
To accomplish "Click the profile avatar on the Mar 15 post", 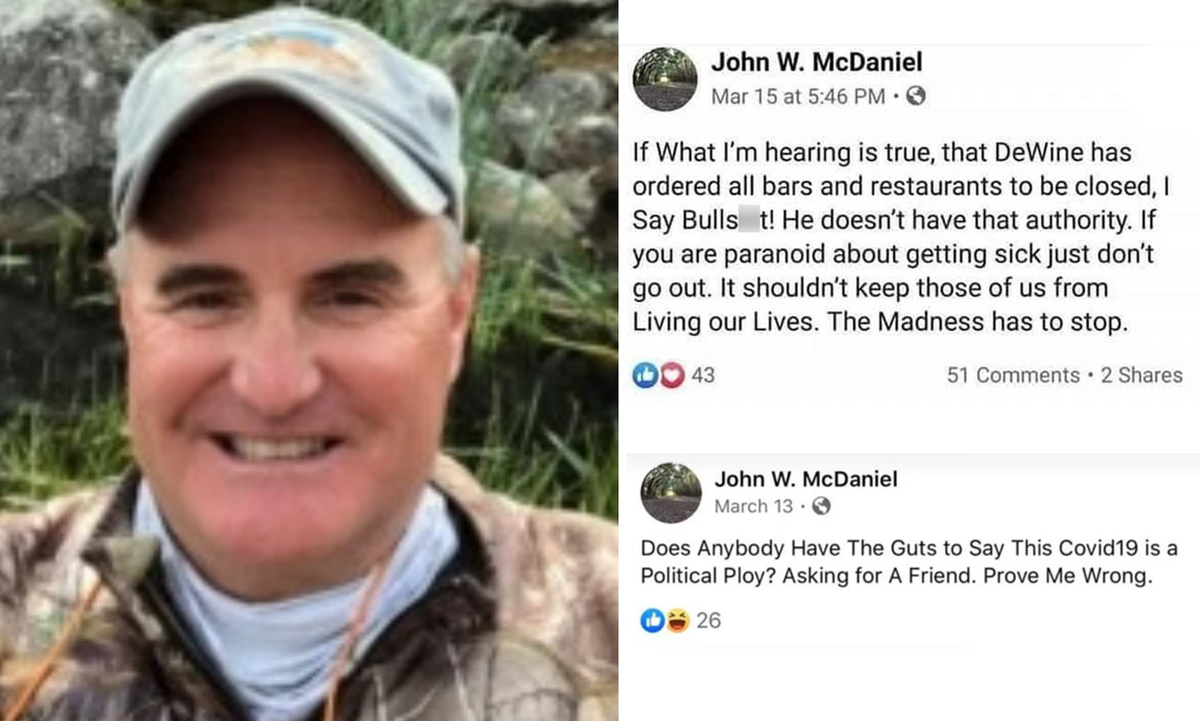I will (x=665, y=79).
